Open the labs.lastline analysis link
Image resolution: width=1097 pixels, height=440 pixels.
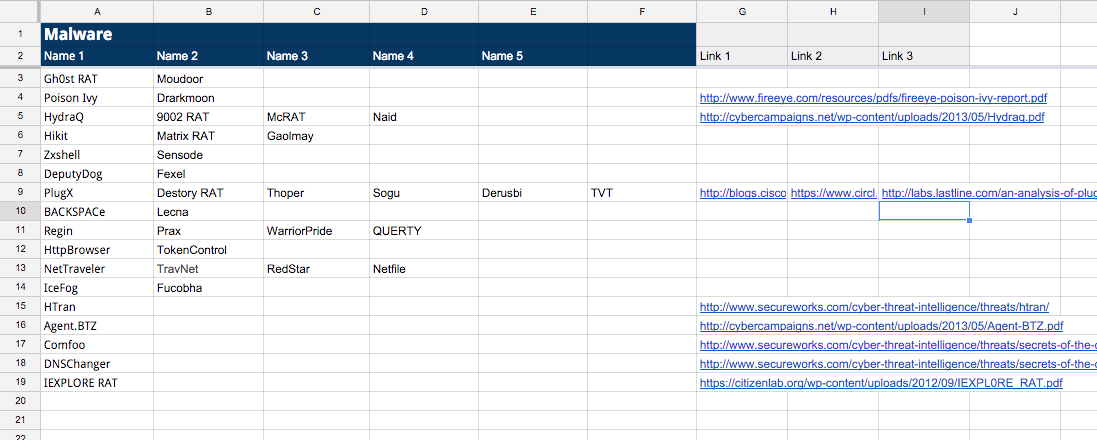pos(989,193)
